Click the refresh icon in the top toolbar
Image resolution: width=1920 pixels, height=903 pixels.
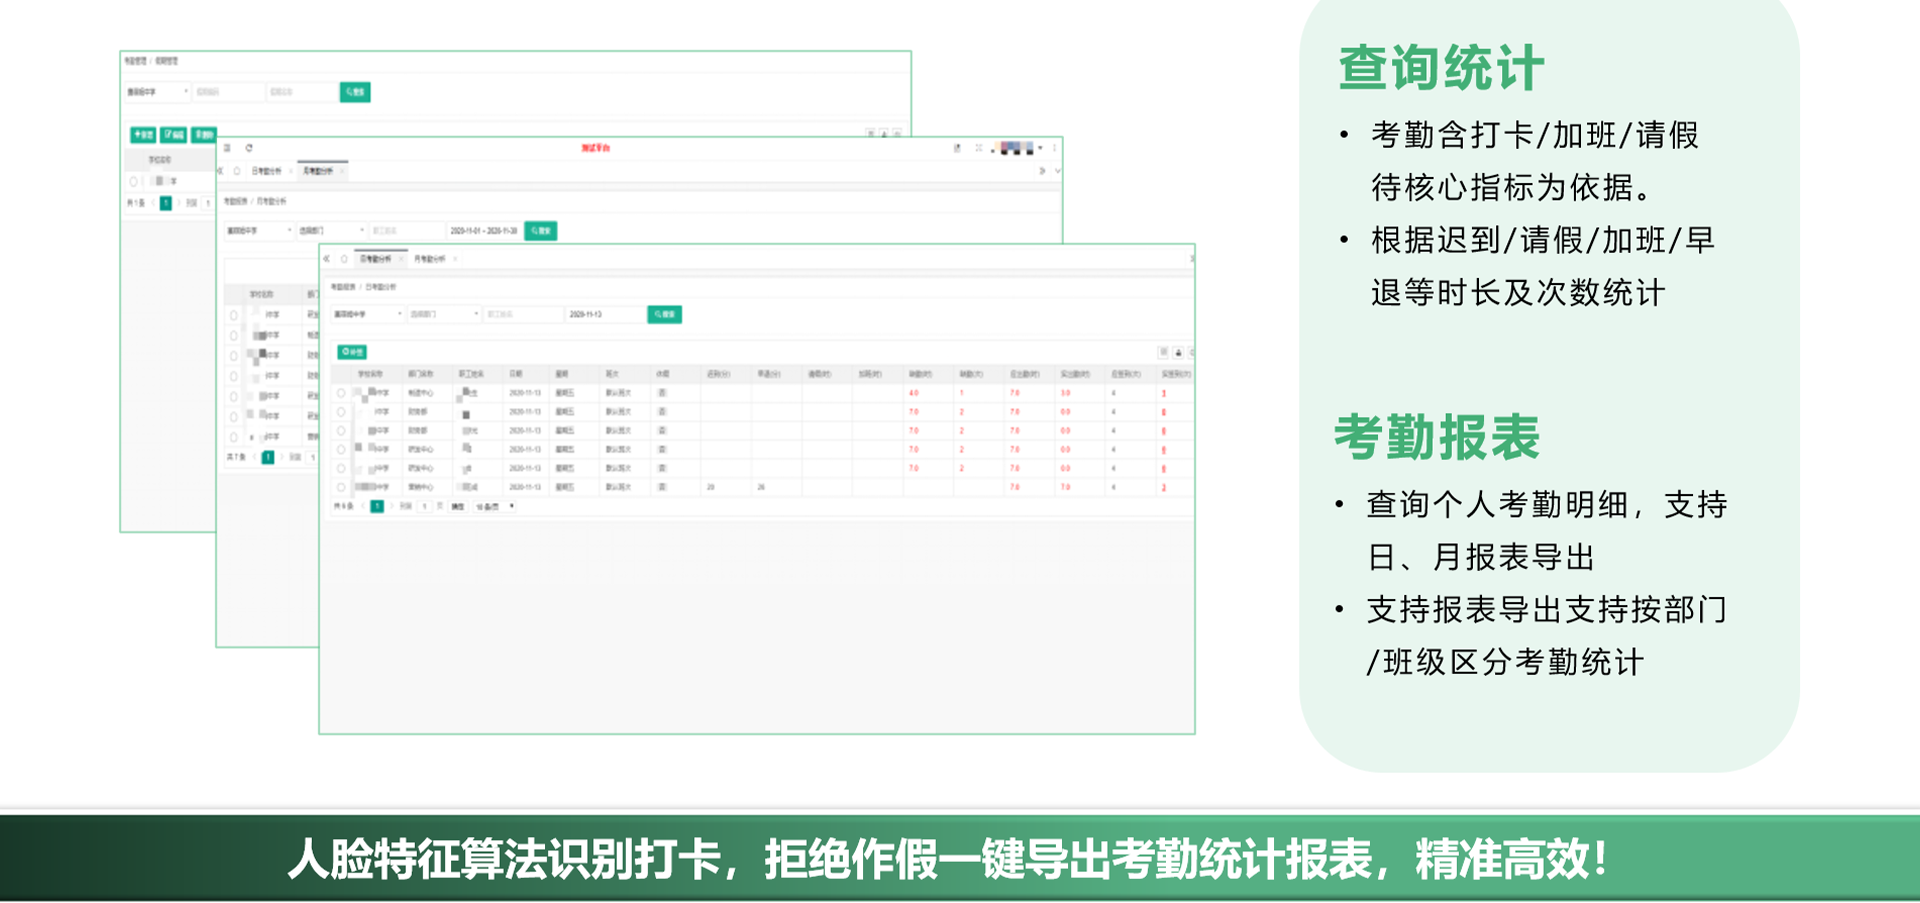pos(249,148)
